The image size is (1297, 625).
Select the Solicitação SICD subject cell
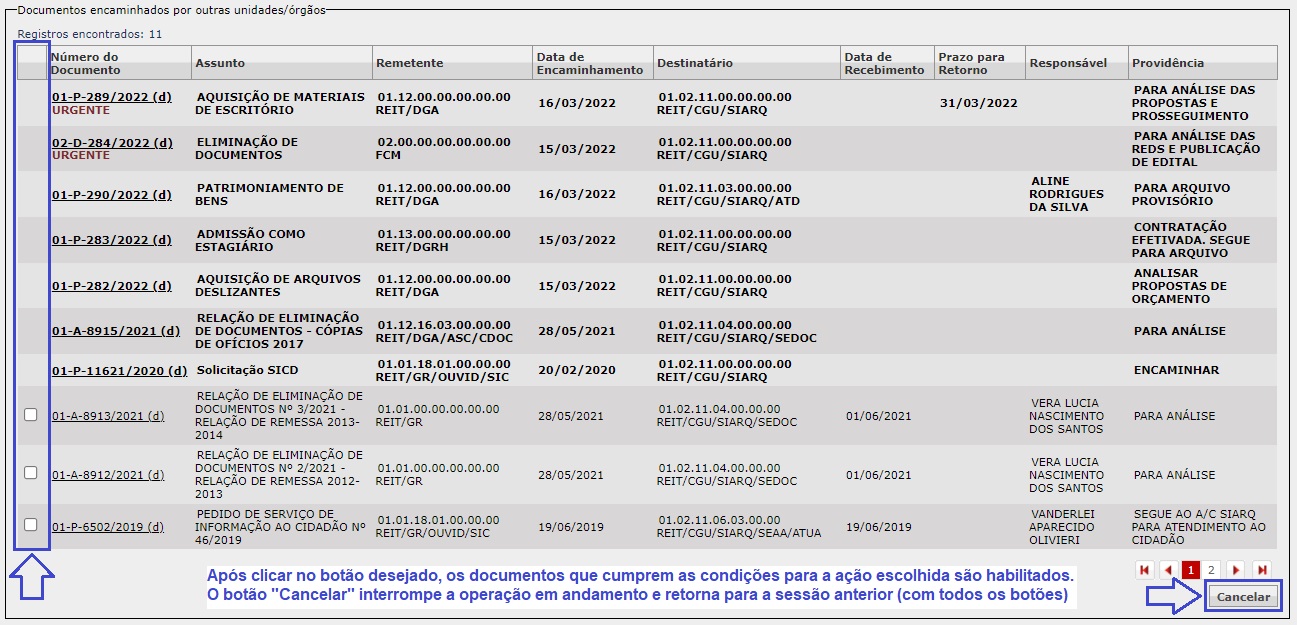tap(247, 370)
